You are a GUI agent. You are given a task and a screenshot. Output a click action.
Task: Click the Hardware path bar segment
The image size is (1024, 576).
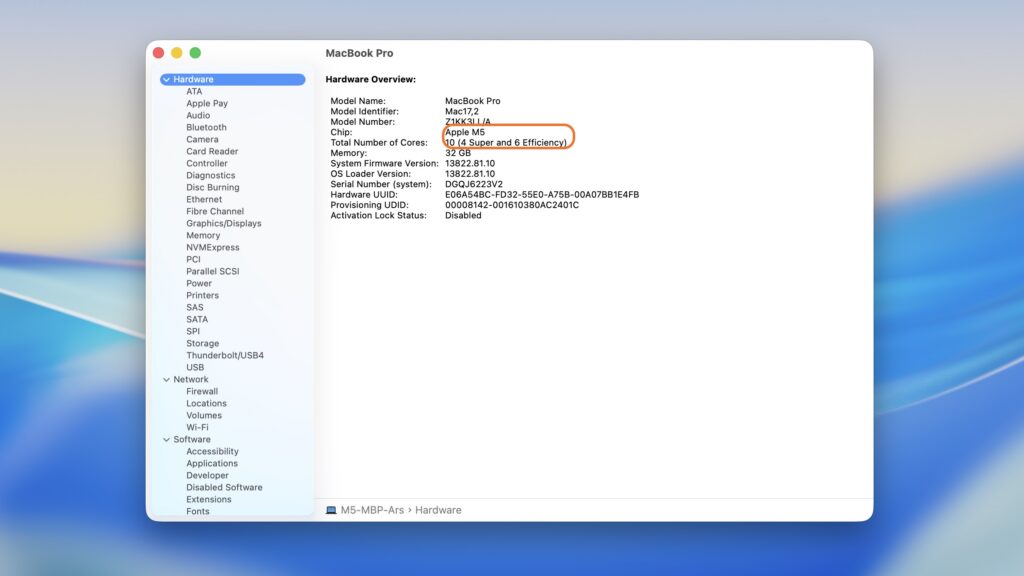point(438,510)
